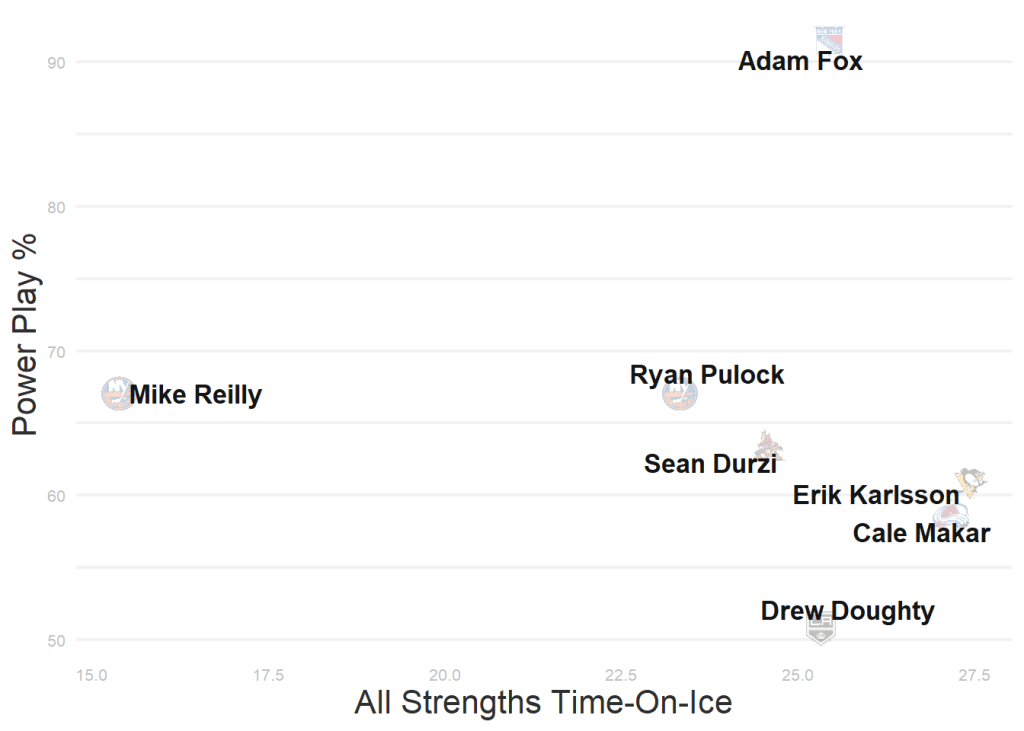Click the Power Play % axis title
Image resolution: width=1024 pixels, height=731 pixels.
click(x=25, y=335)
